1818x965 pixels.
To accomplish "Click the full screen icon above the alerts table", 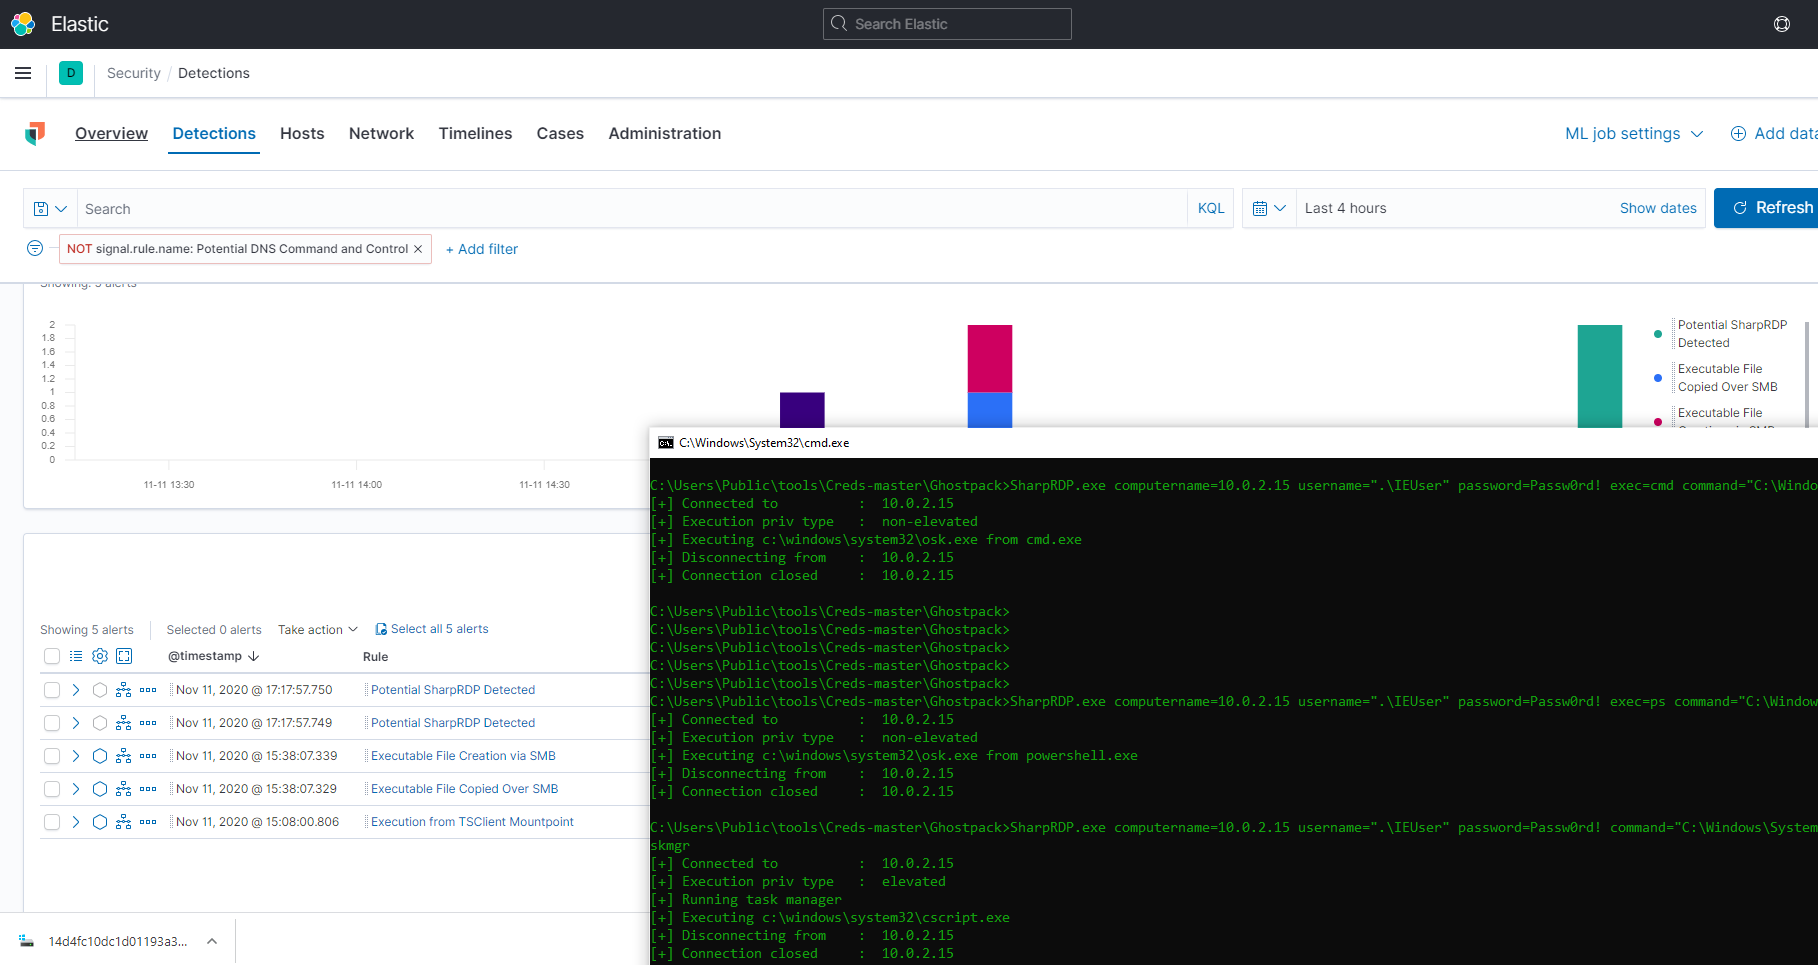I will [x=124, y=656].
